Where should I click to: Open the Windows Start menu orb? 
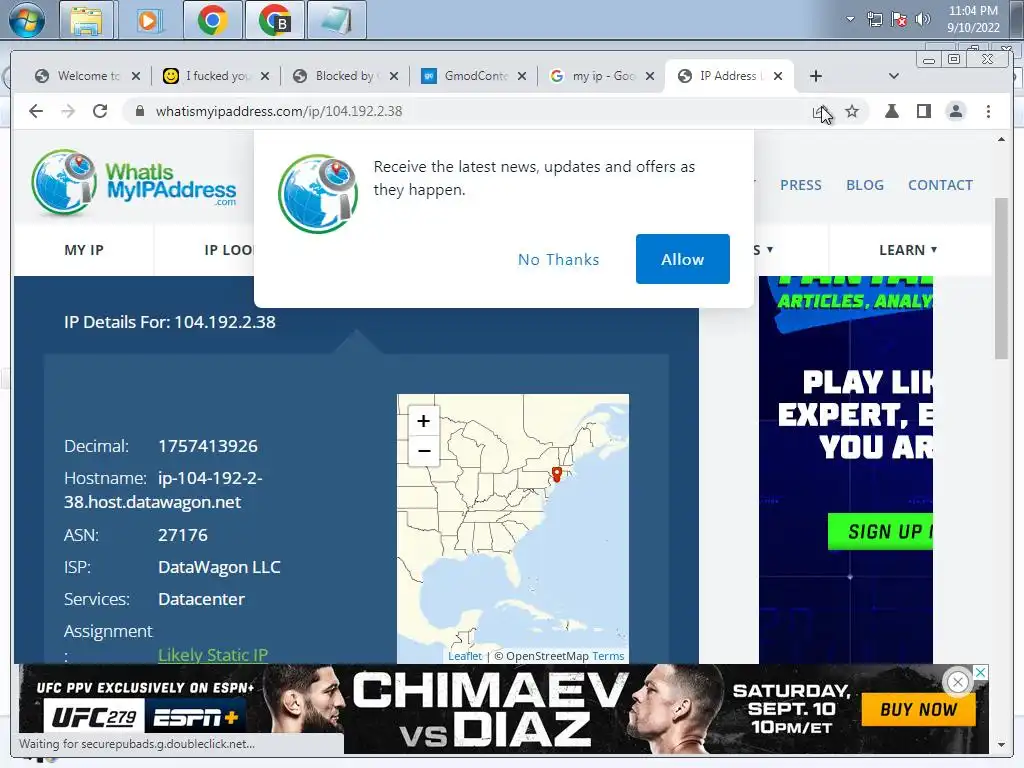27,20
